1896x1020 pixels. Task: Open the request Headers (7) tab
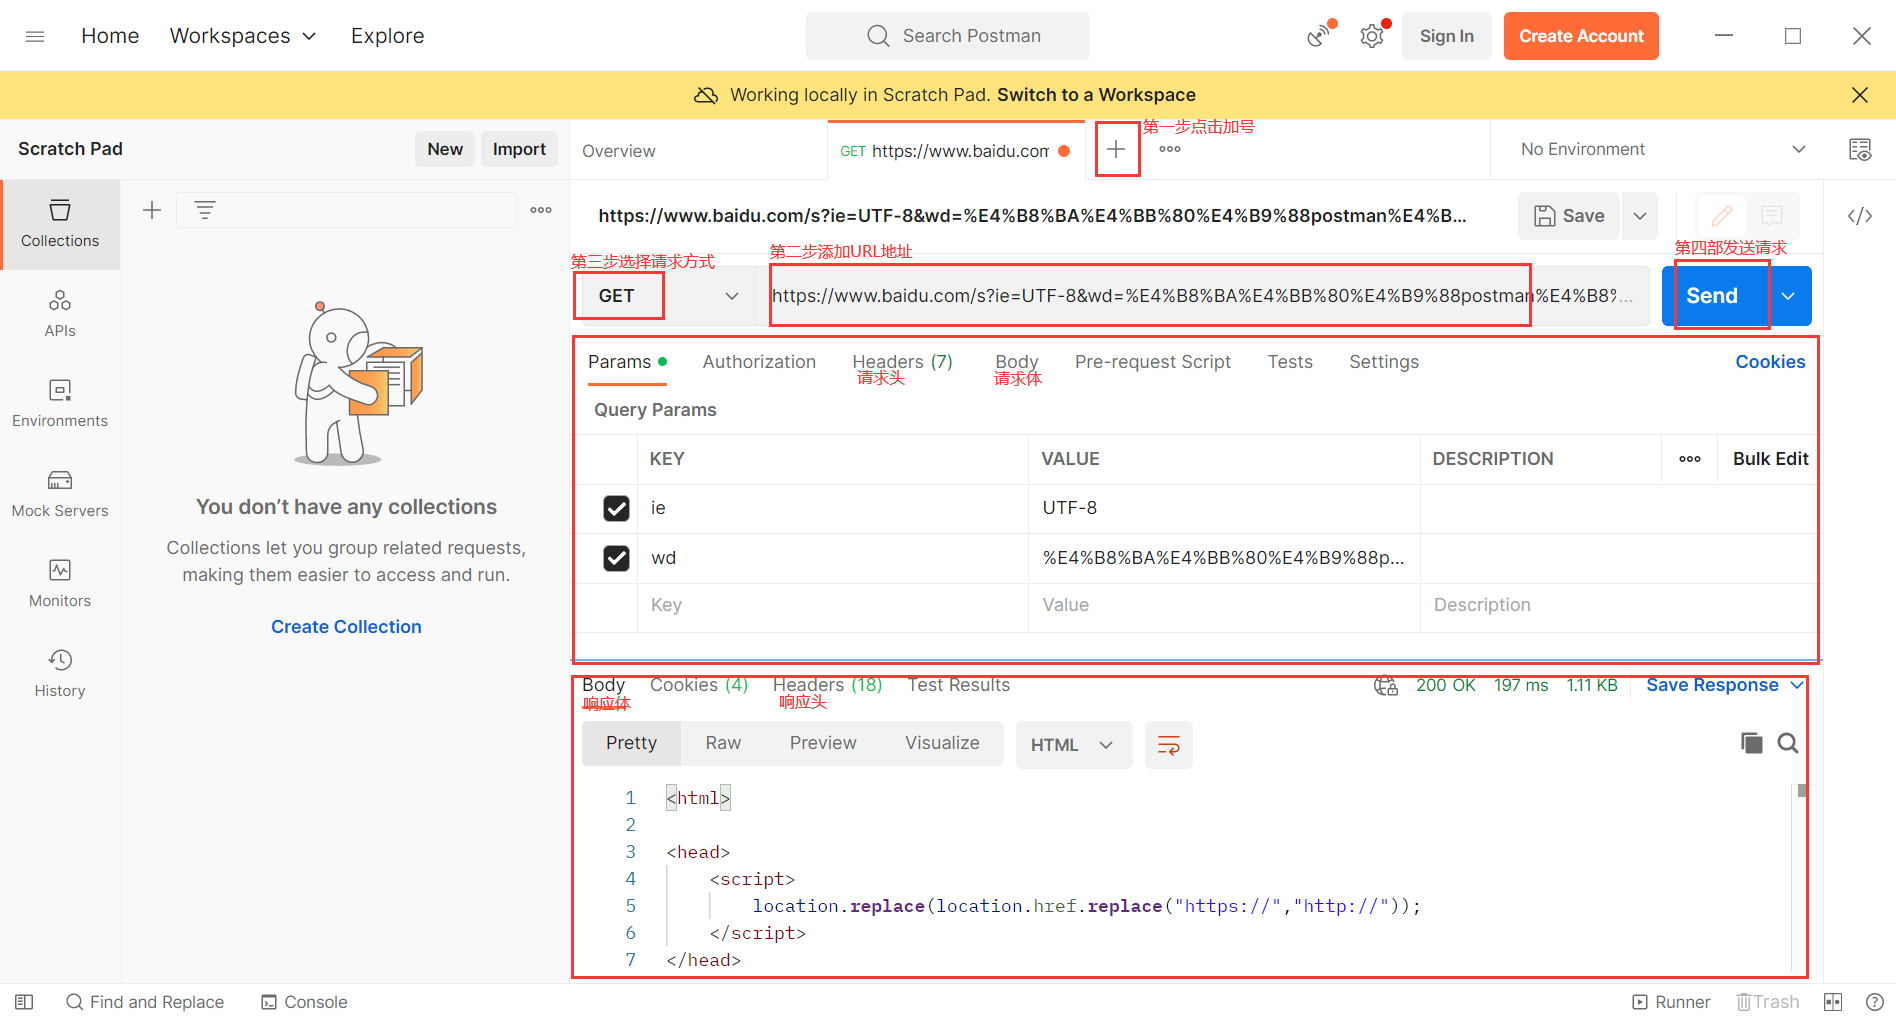[x=902, y=362]
